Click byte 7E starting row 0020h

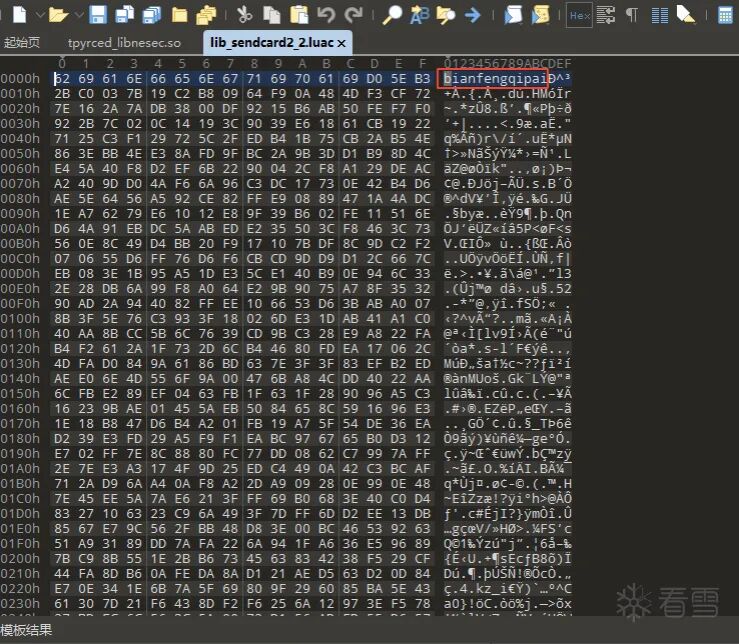62,109
